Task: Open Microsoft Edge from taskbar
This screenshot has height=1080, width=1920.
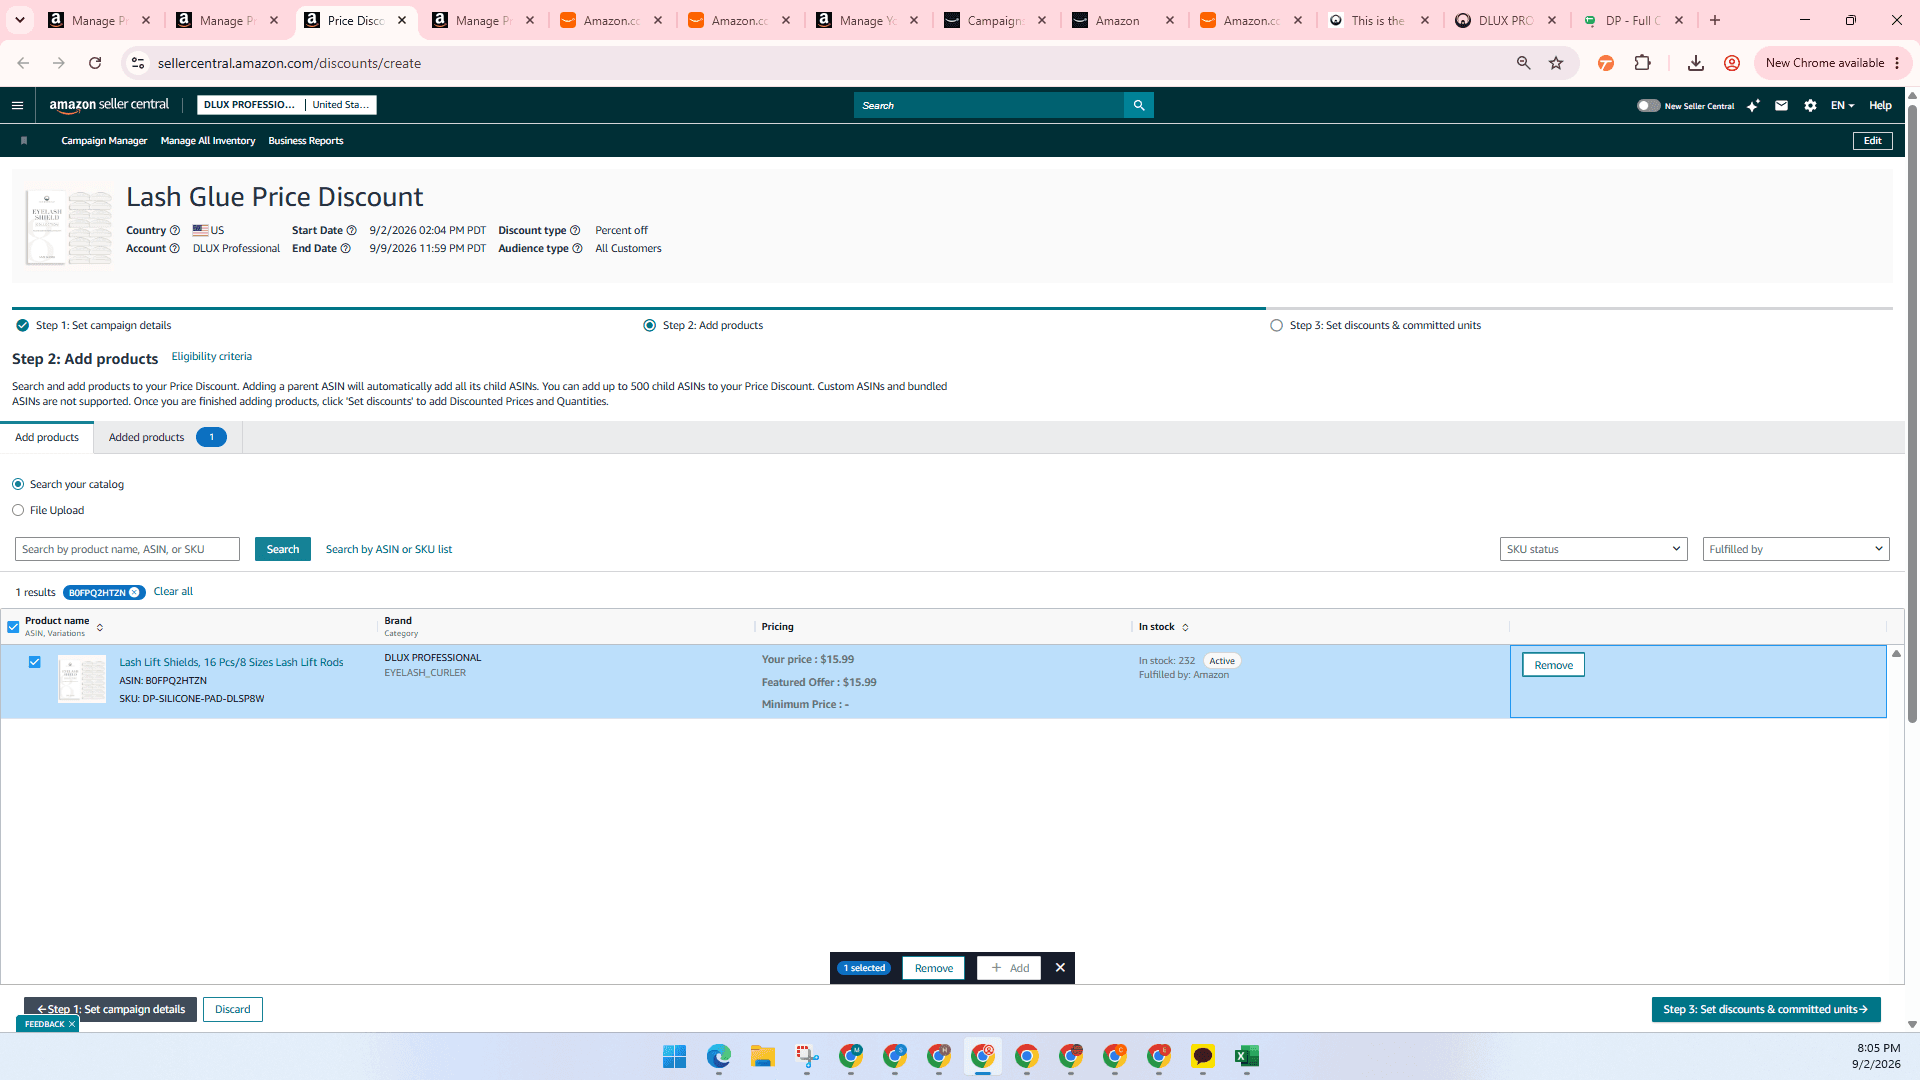Action: point(719,1057)
